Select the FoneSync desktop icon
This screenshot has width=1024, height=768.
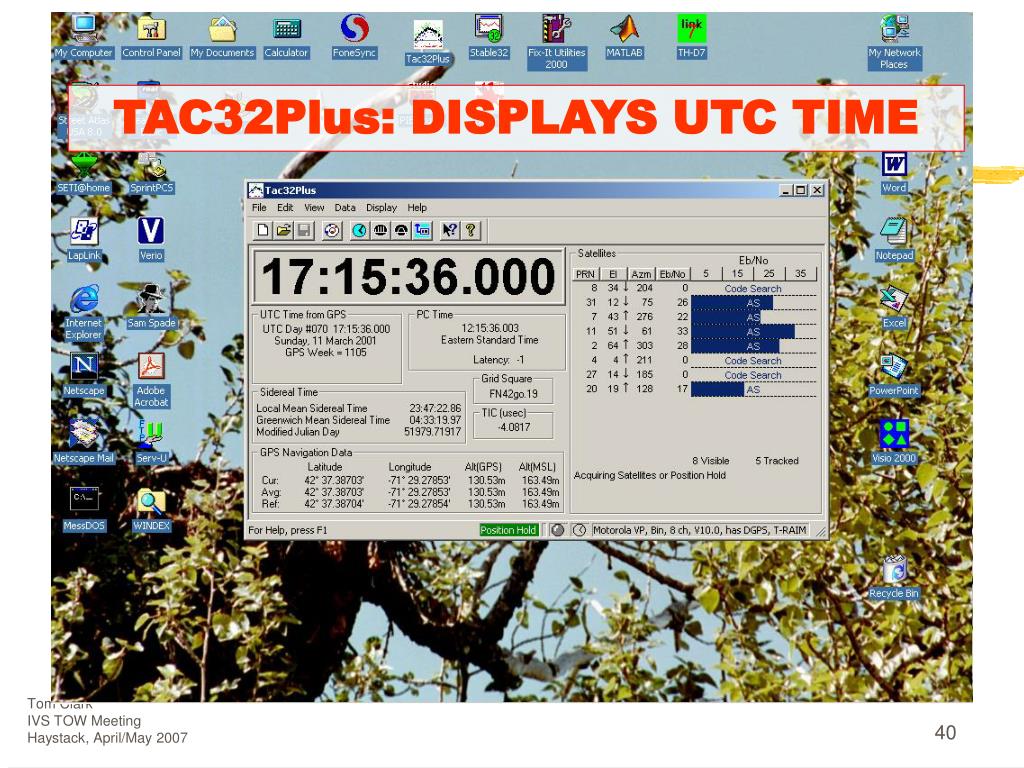pyautogui.click(x=354, y=37)
